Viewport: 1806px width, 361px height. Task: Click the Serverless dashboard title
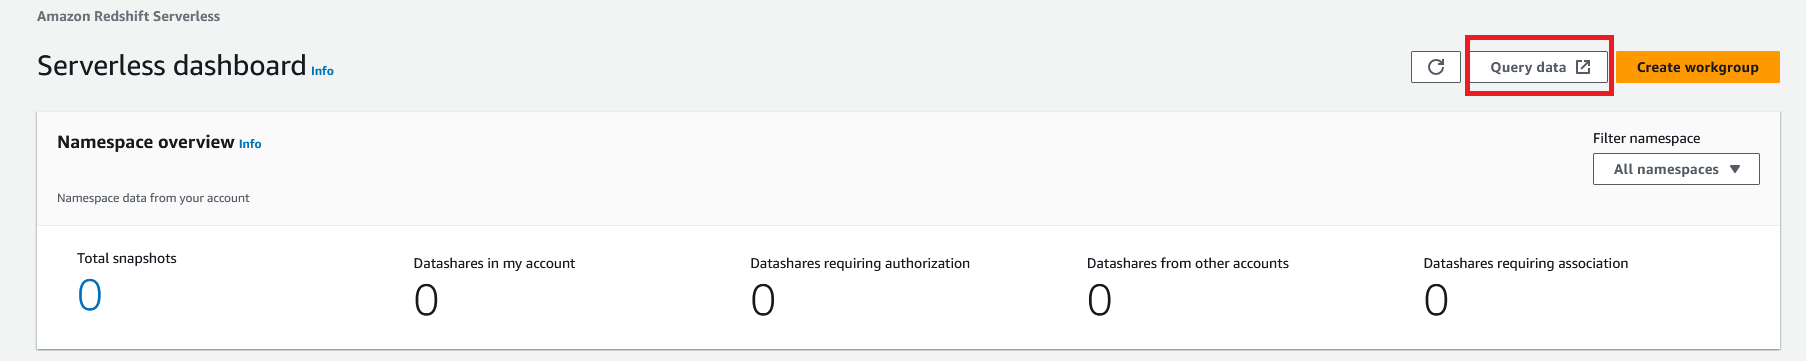click(171, 65)
